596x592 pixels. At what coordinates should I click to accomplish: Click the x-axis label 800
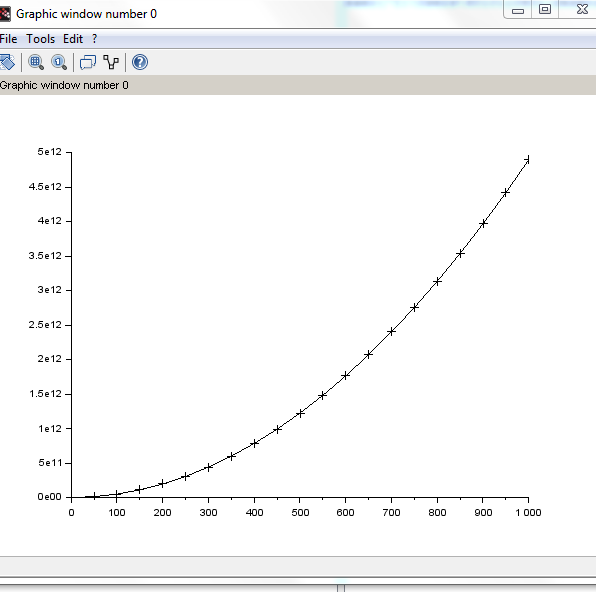coord(437,513)
